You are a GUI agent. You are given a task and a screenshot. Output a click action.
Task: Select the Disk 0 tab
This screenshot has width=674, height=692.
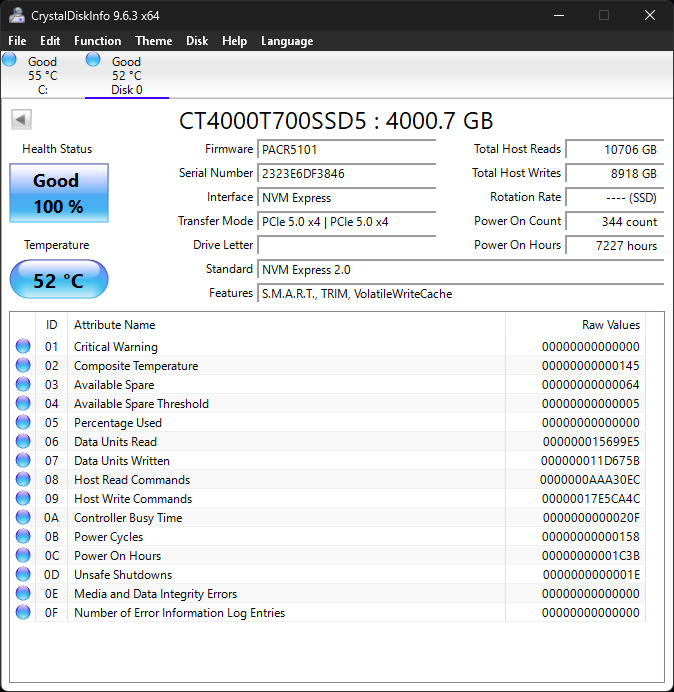(x=127, y=75)
